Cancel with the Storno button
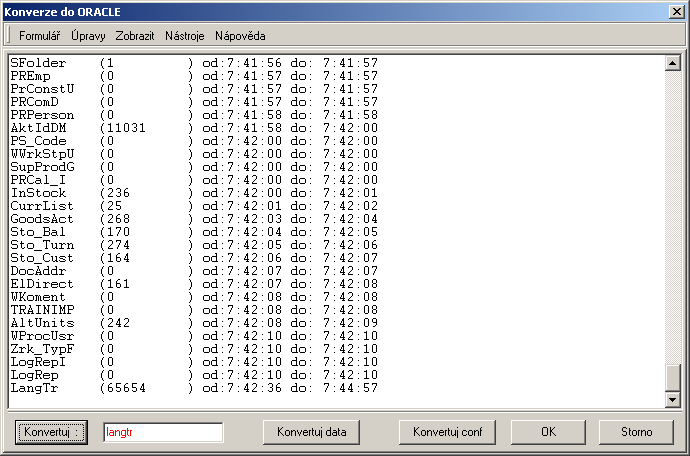Image resolution: width=690 pixels, height=456 pixels. 636,432
